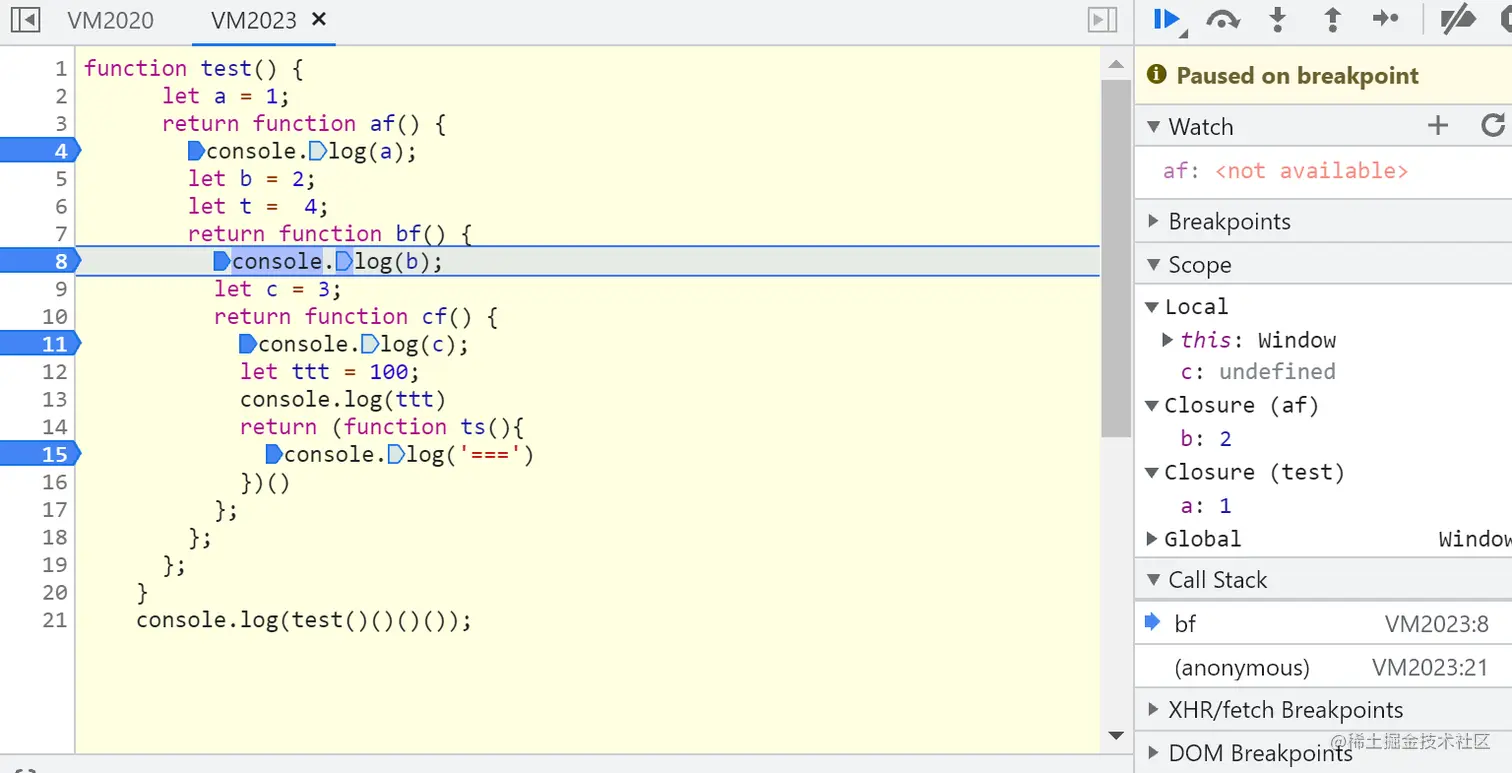Step into the next function call
1512x773 pixels.
pyautogui.click(x=1277, y=20)
